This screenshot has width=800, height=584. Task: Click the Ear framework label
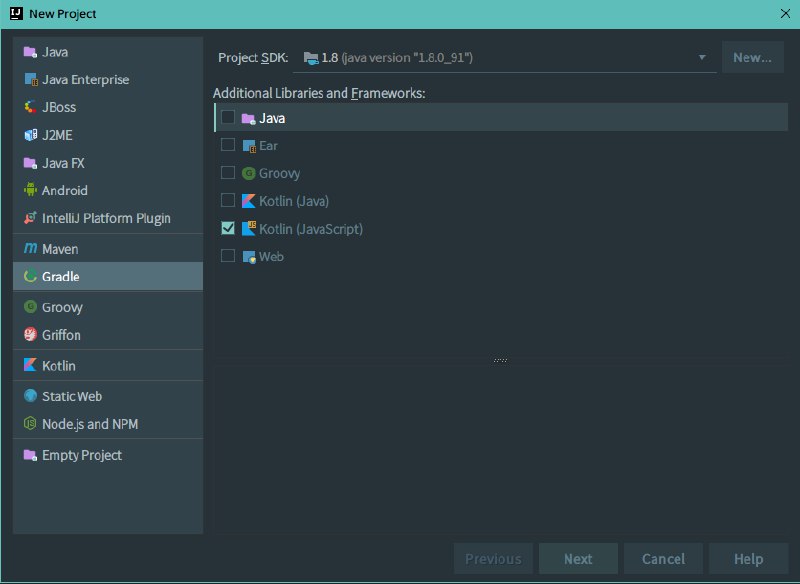pos(268,146)
